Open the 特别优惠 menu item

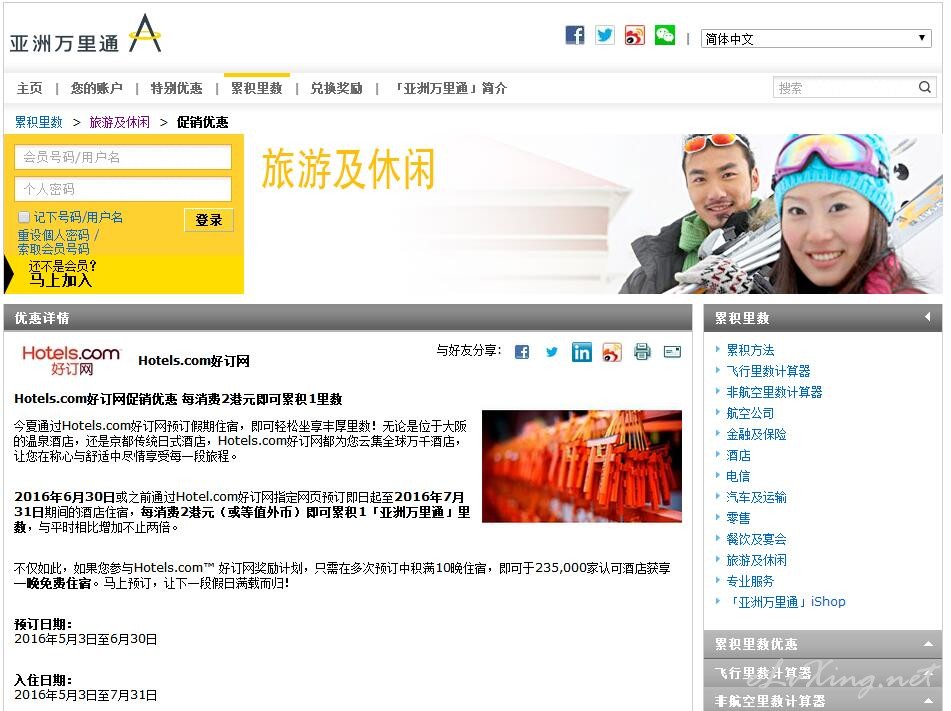point(176,89)
